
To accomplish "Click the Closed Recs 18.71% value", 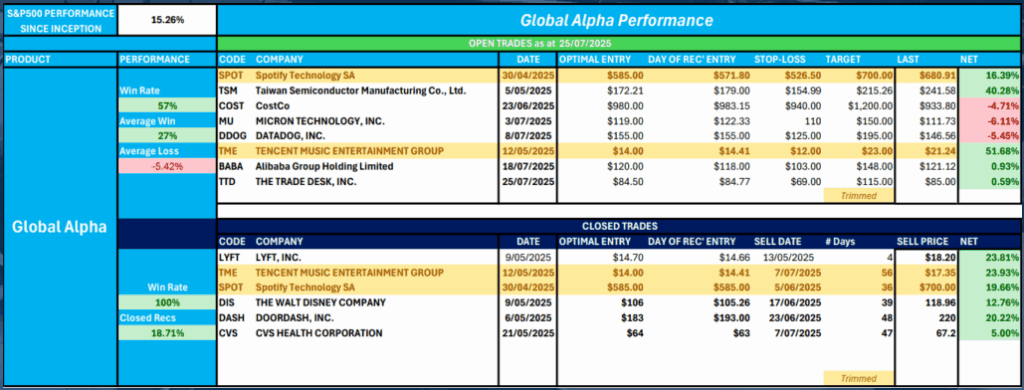I will pos(167,333).
